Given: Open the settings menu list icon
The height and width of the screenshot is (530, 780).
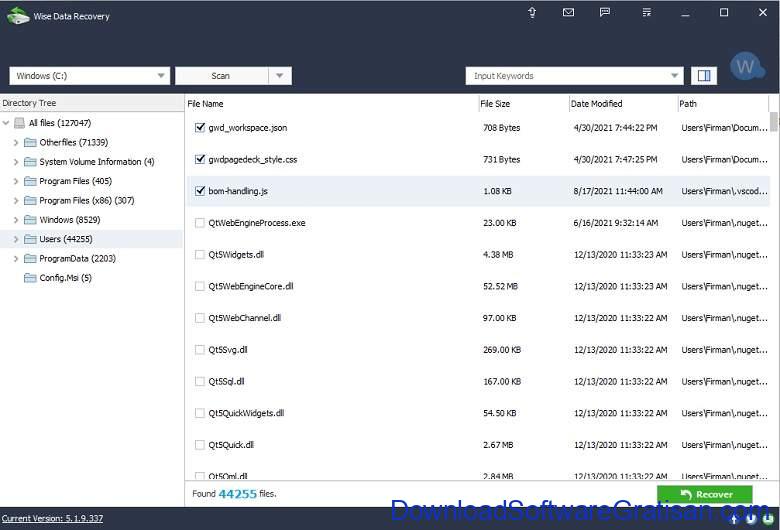Looking at the screenshot, I should [x=646, y=12].
